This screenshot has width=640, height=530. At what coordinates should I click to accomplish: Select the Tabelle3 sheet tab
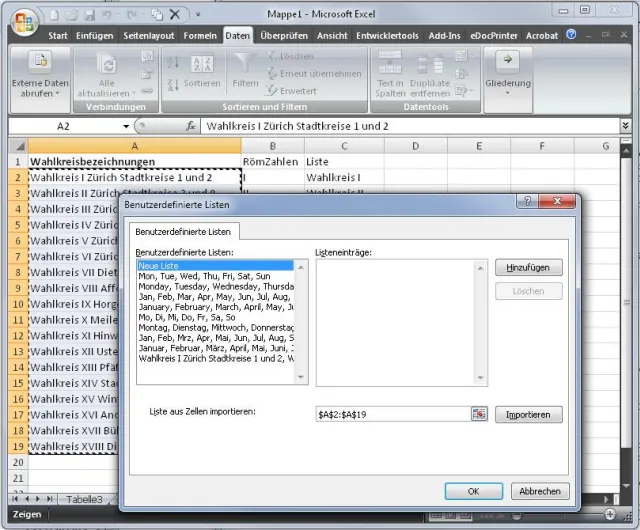[x=84, y=499]
